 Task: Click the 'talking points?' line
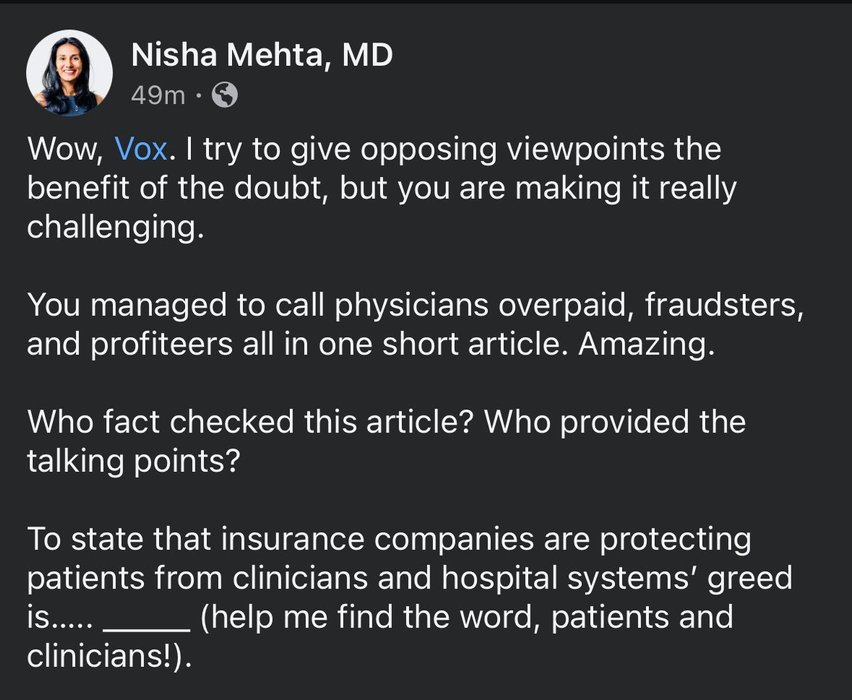133,461
